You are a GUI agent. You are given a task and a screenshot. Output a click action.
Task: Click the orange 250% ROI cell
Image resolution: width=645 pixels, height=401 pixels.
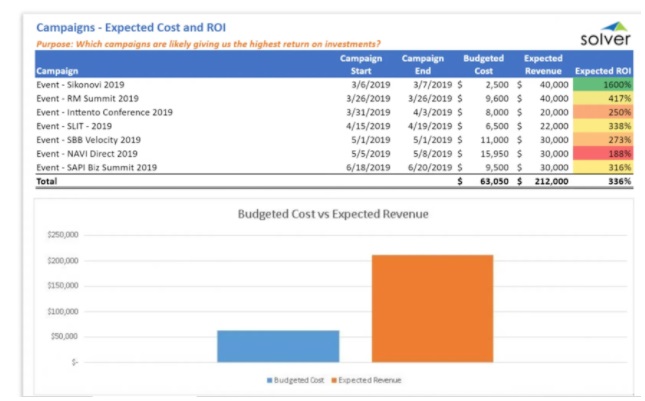click(x=603, y=112)
